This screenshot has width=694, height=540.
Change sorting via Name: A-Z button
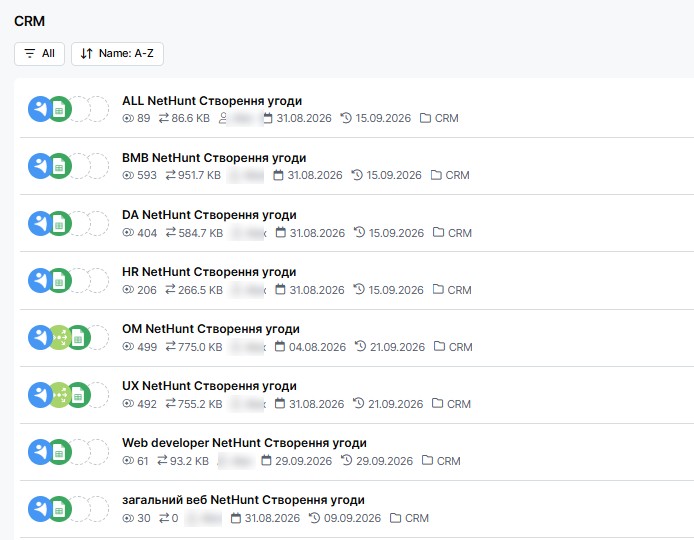tap(117, 54)
